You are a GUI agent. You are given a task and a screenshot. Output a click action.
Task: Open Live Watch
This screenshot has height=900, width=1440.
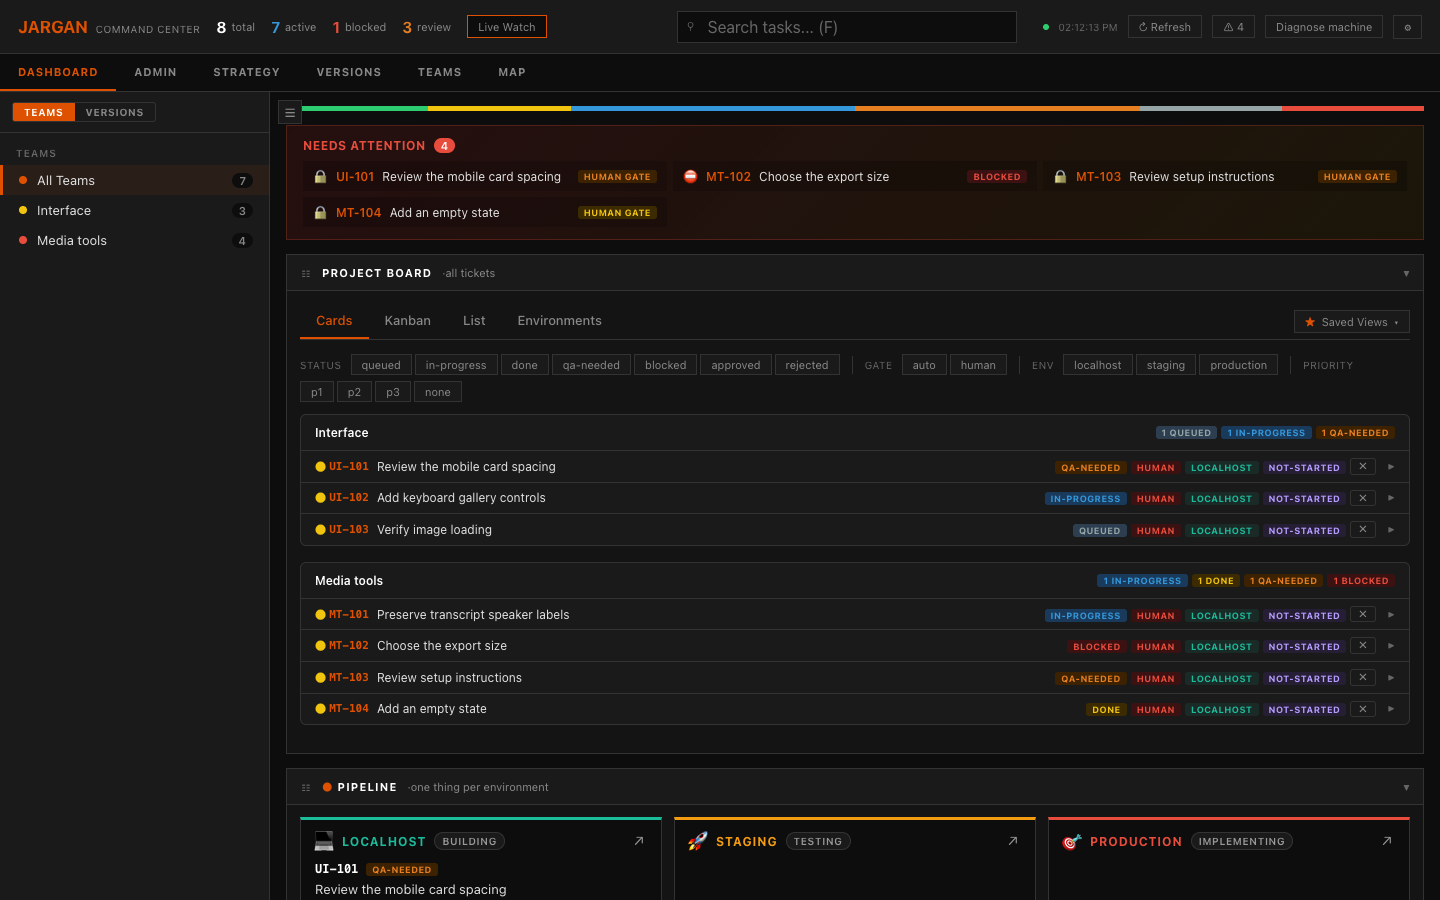click(507, 27)
